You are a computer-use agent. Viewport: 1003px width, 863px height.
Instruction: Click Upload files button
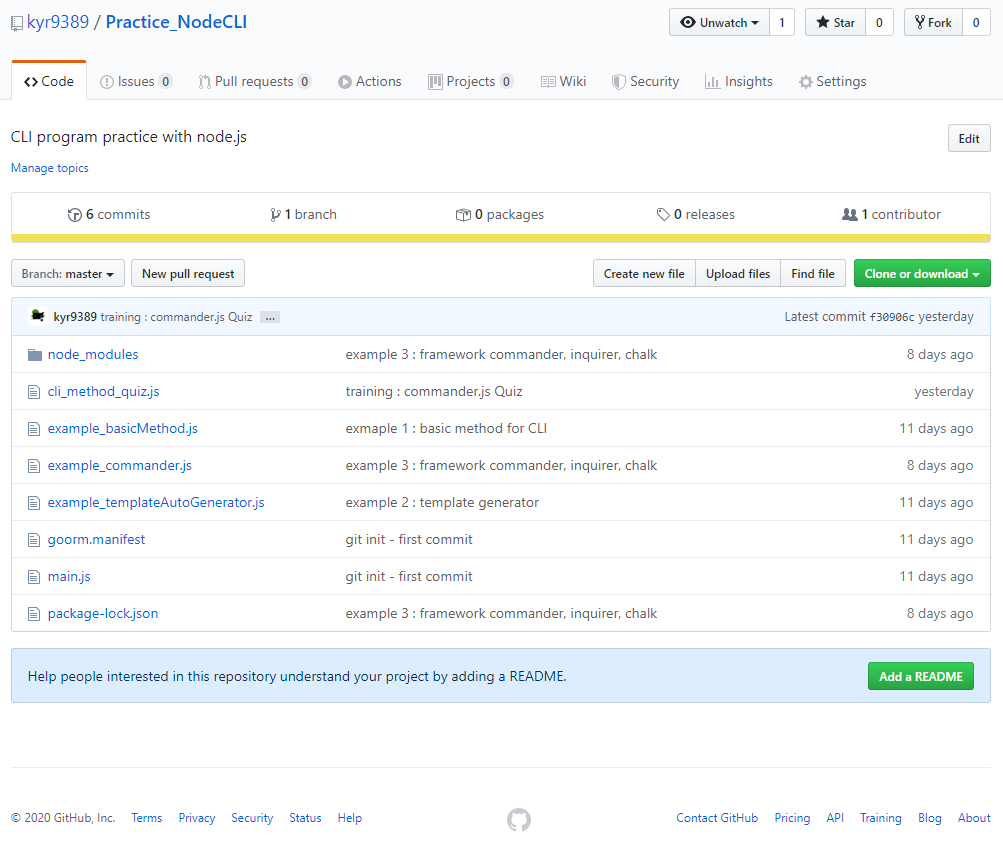[x=738, y=274]
